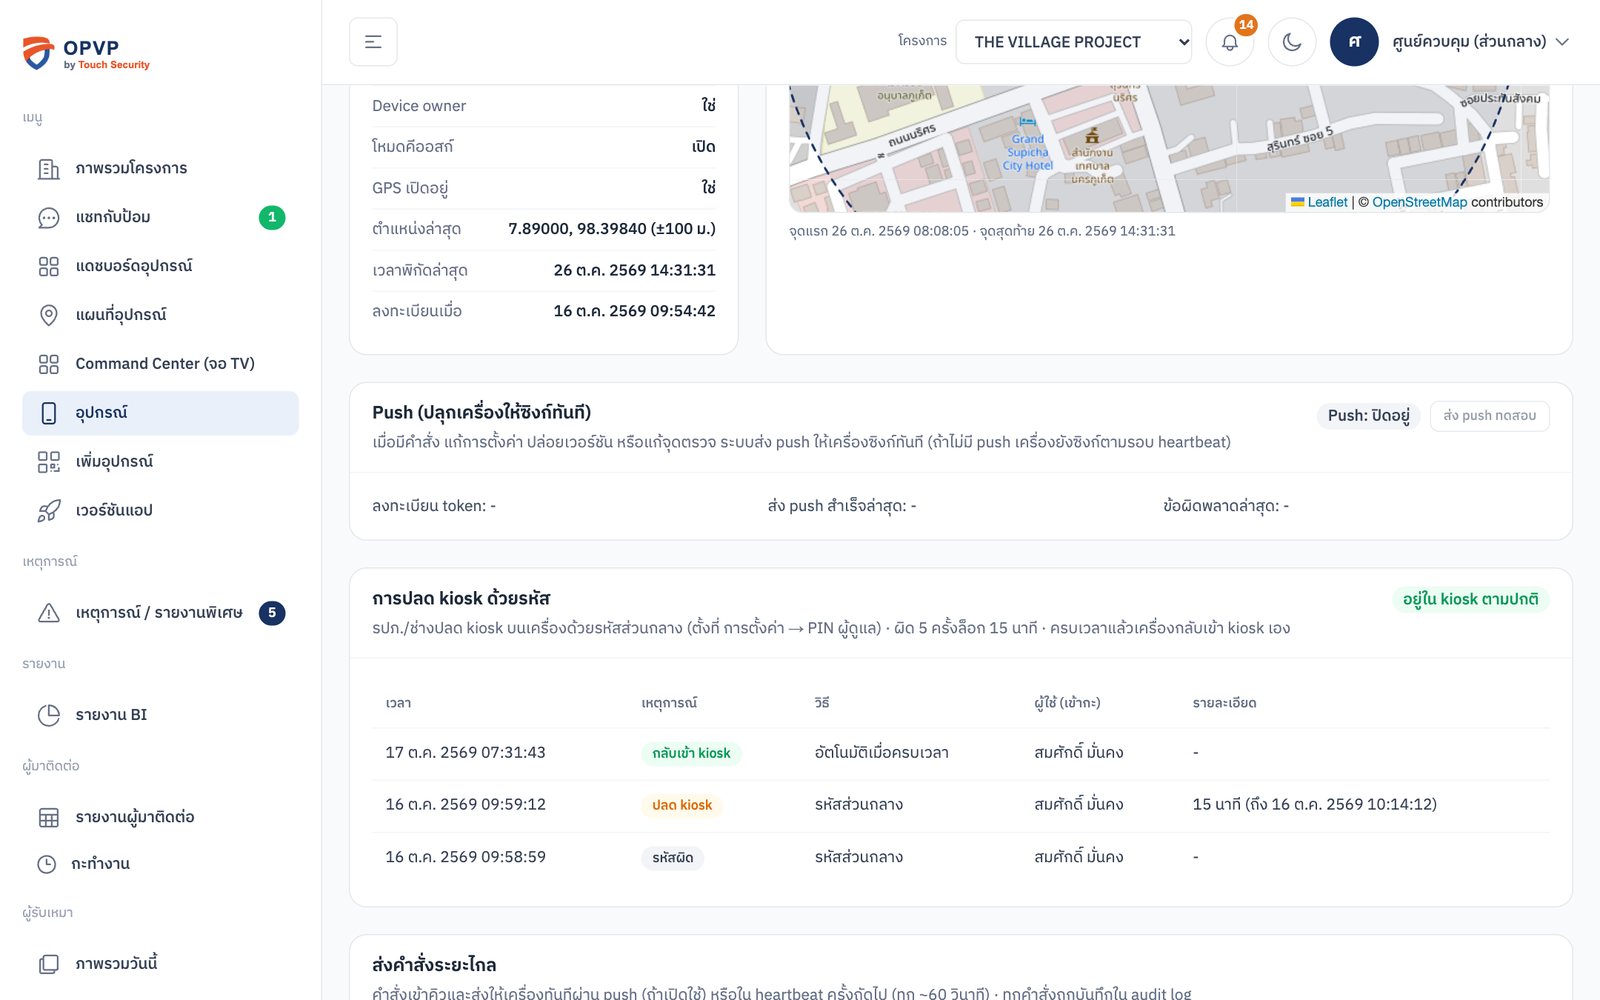This screenshot has width=1600, height=1000.
Task: Click the OPVP shield logo
Action: (38, 53)
